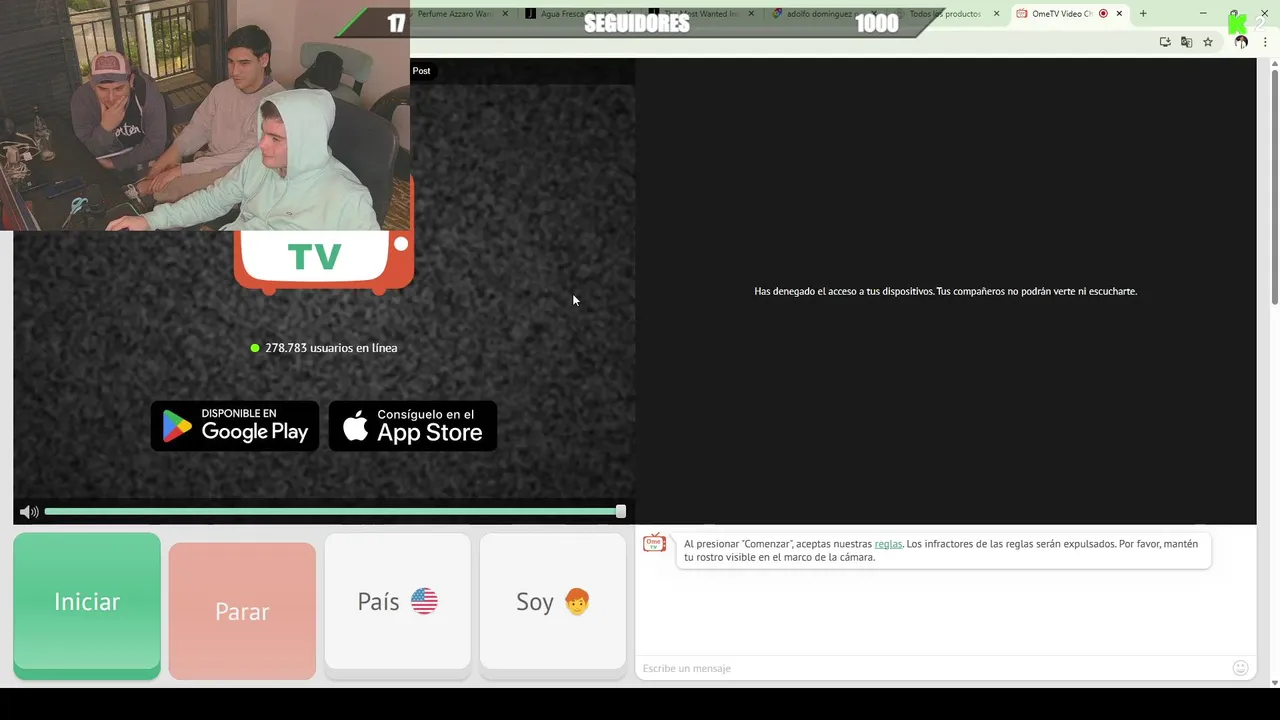Open the emoji picker smiley icon
The width and height of the screenshot is (1280, 720).
1240,668
